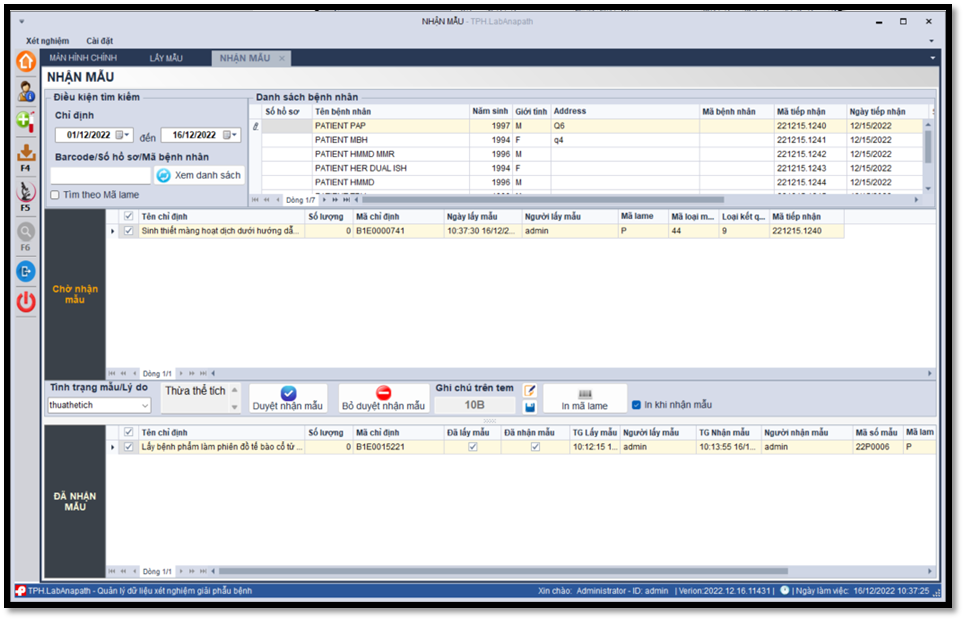Image resolution: width=965 pixels, height=621 pixels.
Task: Open the 'Xét nghiệm' menu
Action: 47,41
